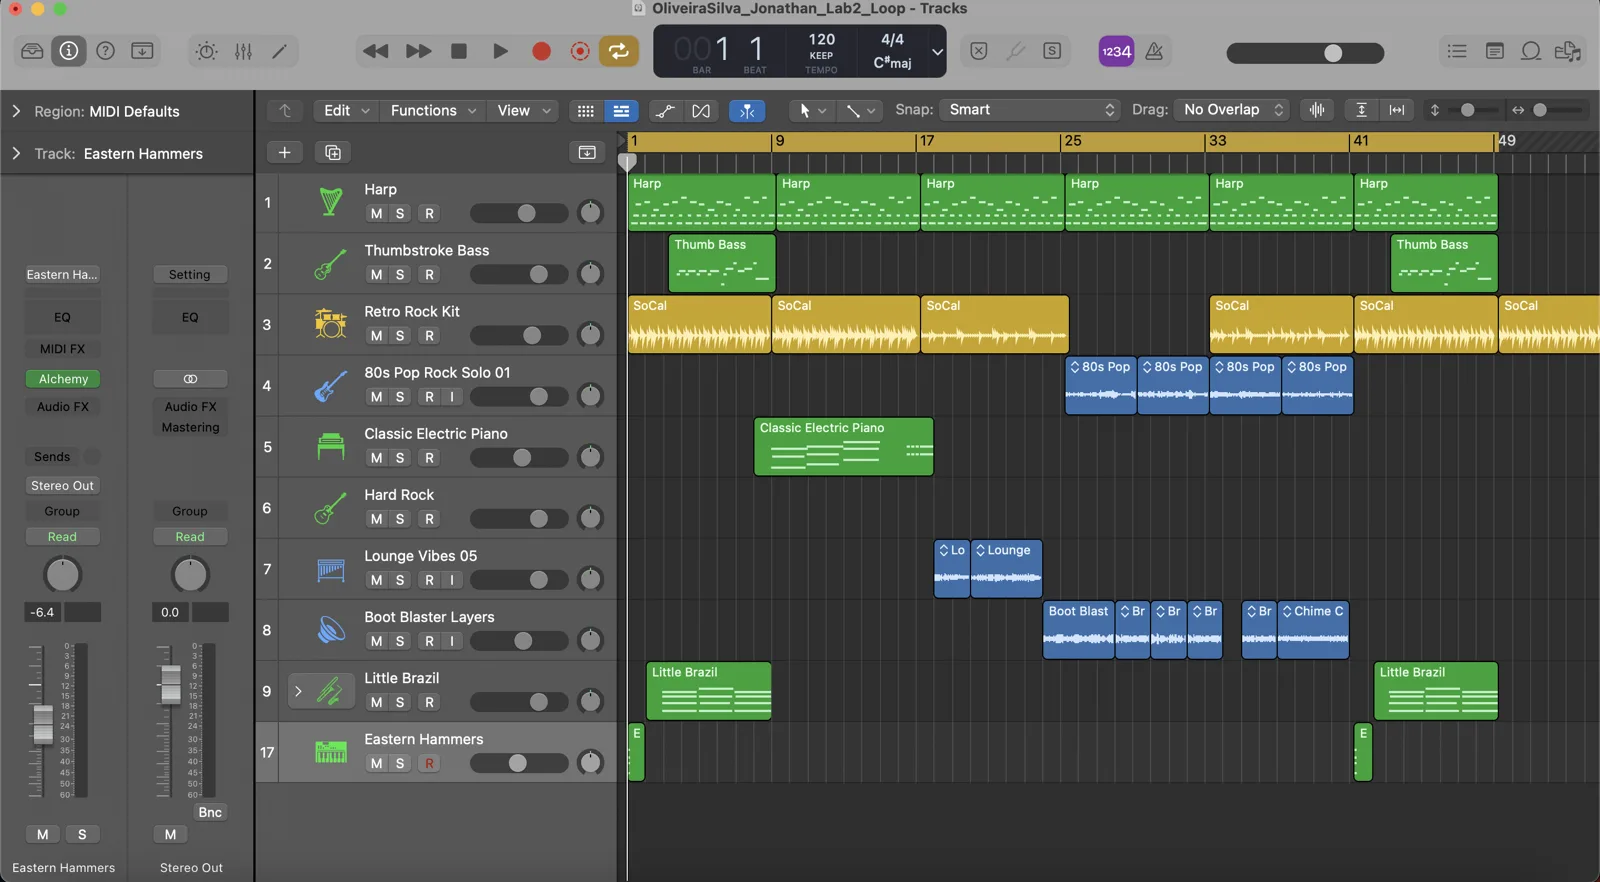The image size is (1600, 882).
Task: Open the Alchemy instrument plugin
Action: coord(63,379)
